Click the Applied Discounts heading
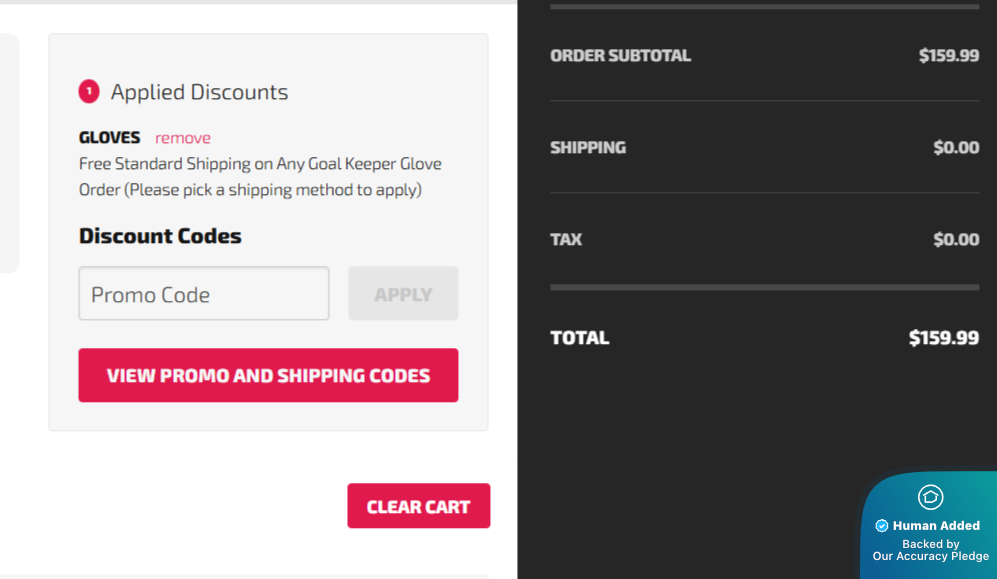Screen dimensions: 997x579 [x=199, y=92]
